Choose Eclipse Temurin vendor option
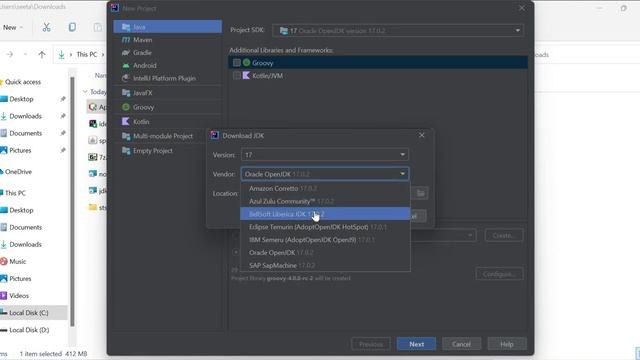640x360 pixels. [x=325, y=227]
